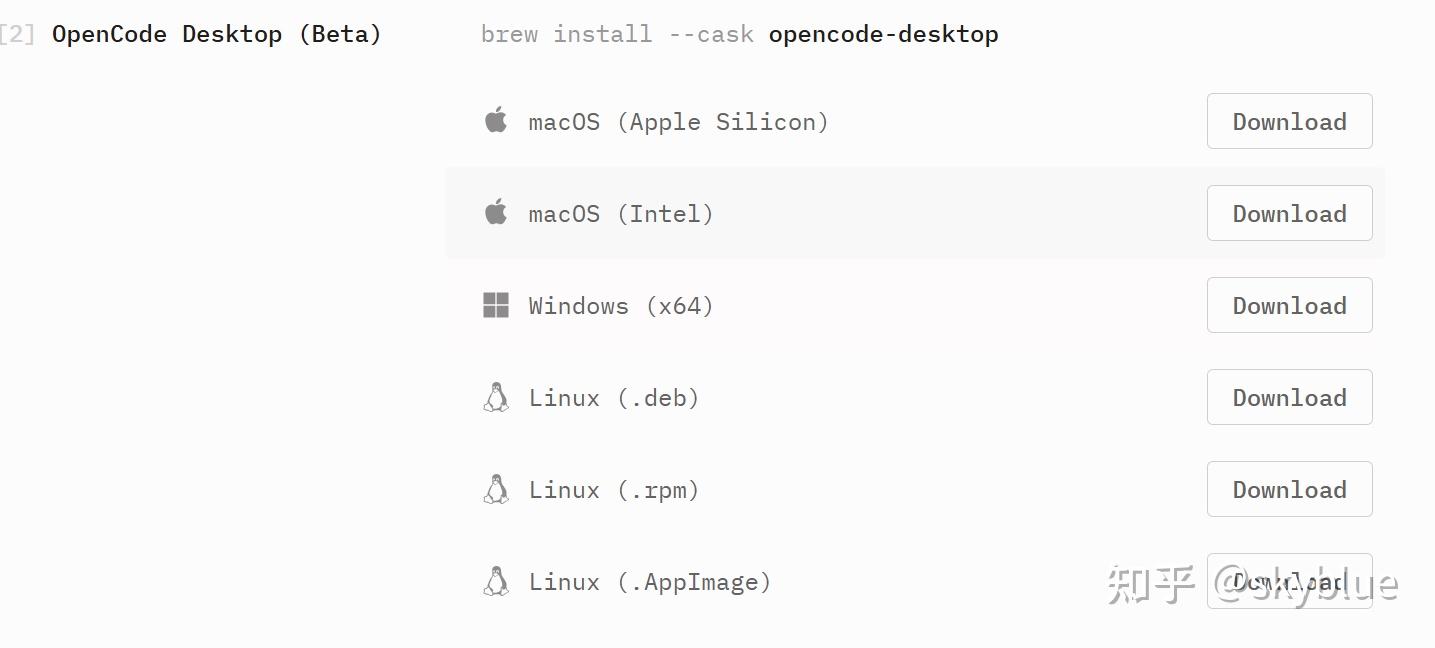Click the Linux (.deb) label
1435x648 pixels.
613,398
